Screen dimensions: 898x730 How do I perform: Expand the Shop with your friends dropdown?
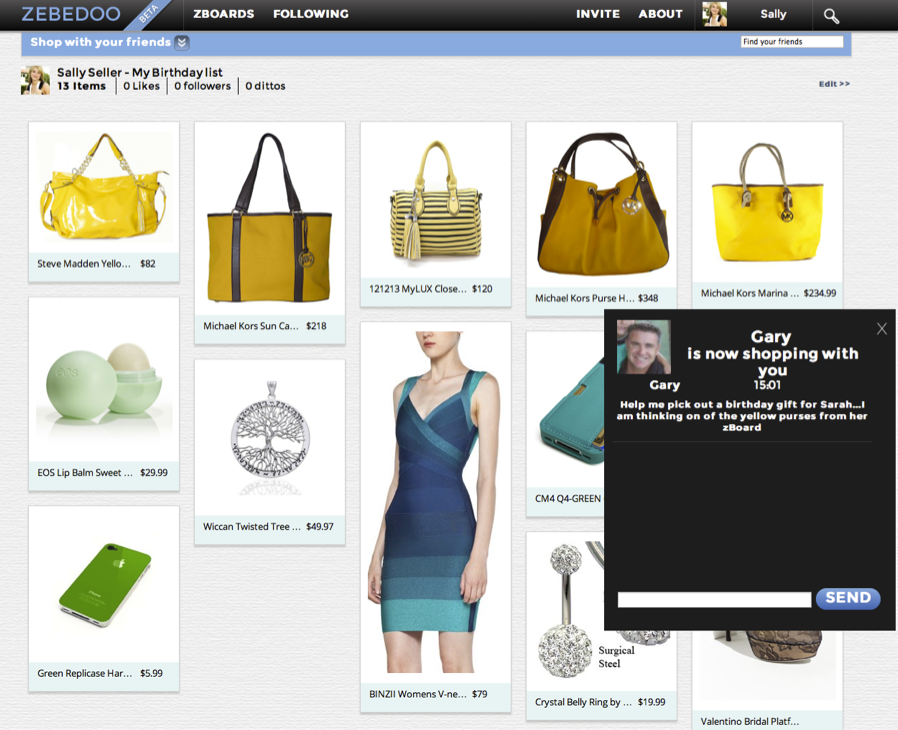(x=181, y=43)
